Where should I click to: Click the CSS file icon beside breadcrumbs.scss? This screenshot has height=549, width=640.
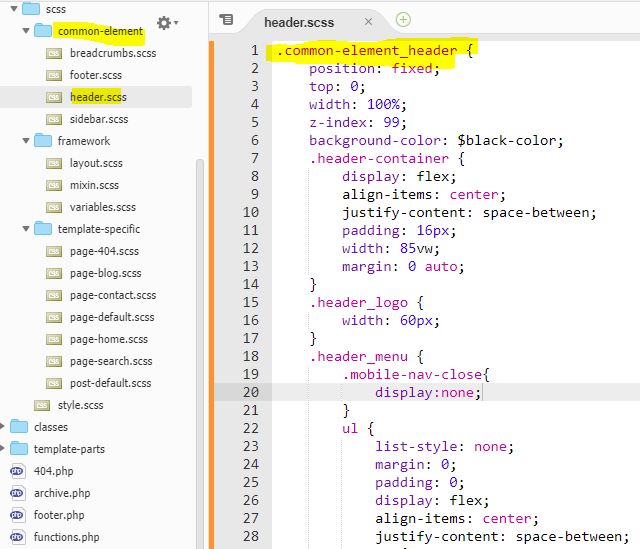click(x=53, y=53)
